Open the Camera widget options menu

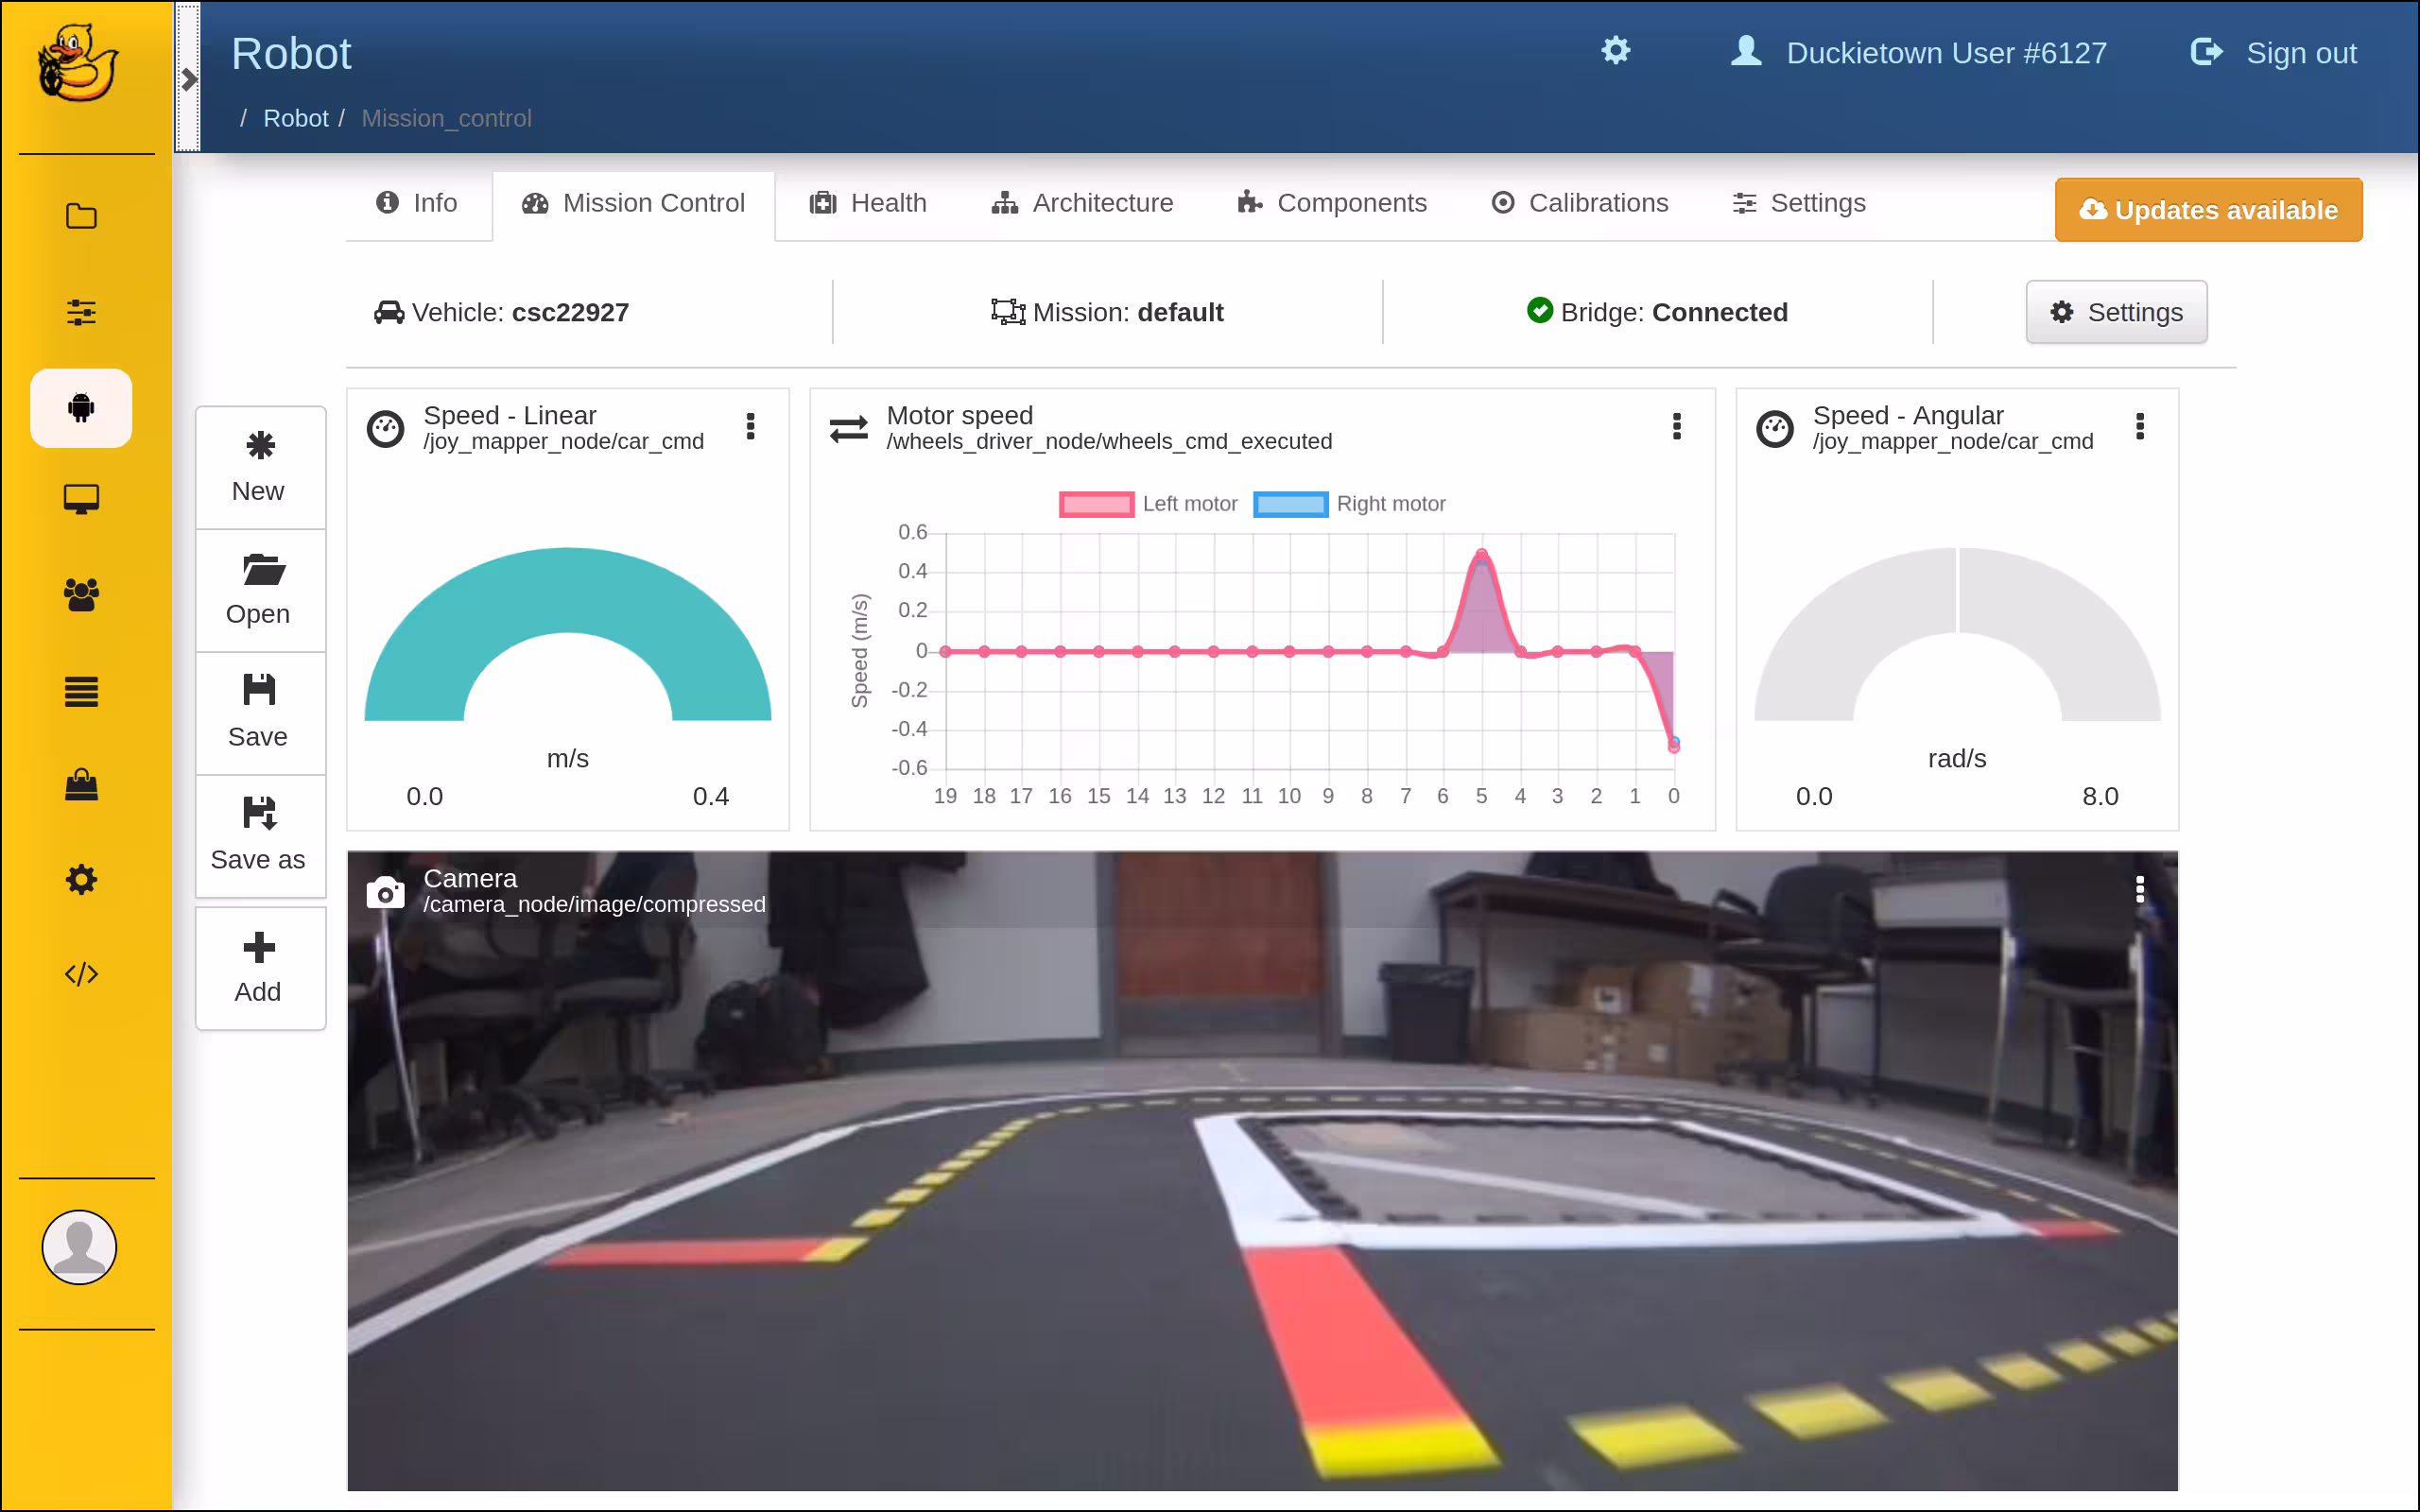click(2141, 888)
